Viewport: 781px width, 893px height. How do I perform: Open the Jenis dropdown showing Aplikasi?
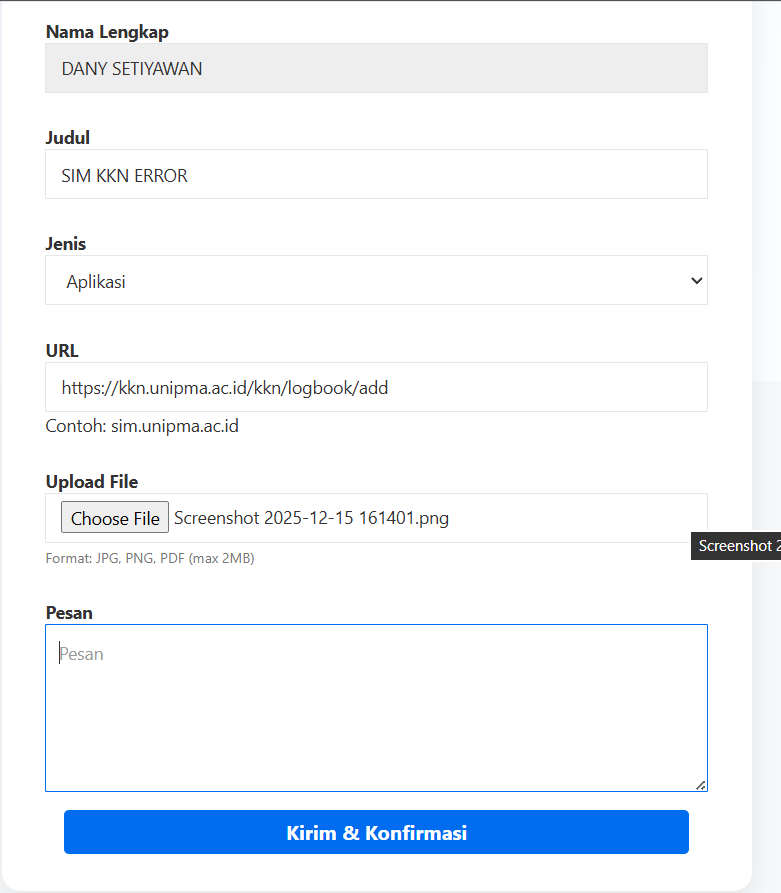[x=376, y=281]
